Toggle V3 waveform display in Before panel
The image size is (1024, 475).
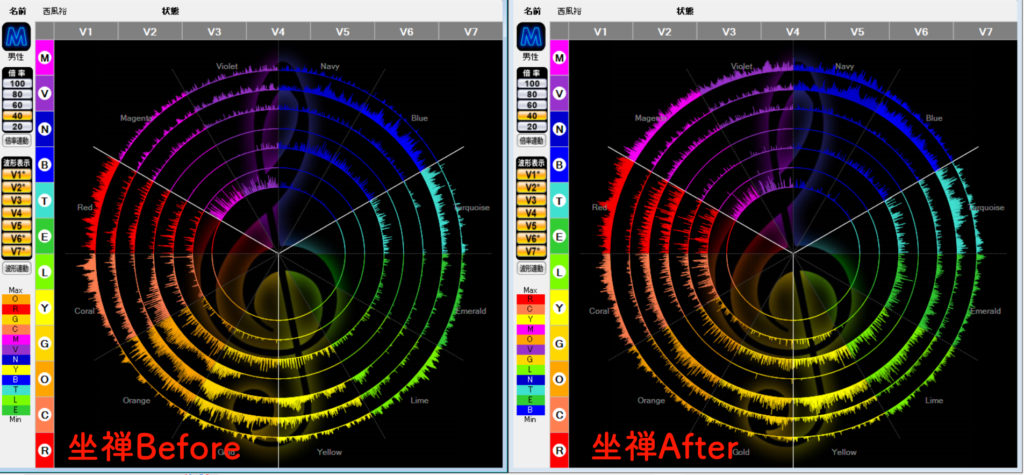16,200
